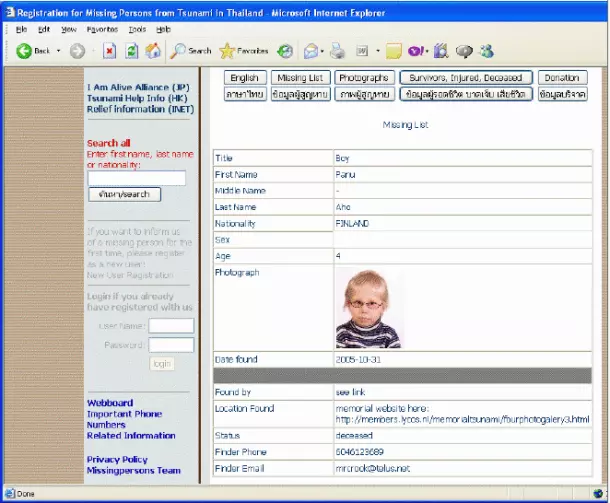The image size is (610, 503).
Task: Open the Related Information link
Action: 131,436
